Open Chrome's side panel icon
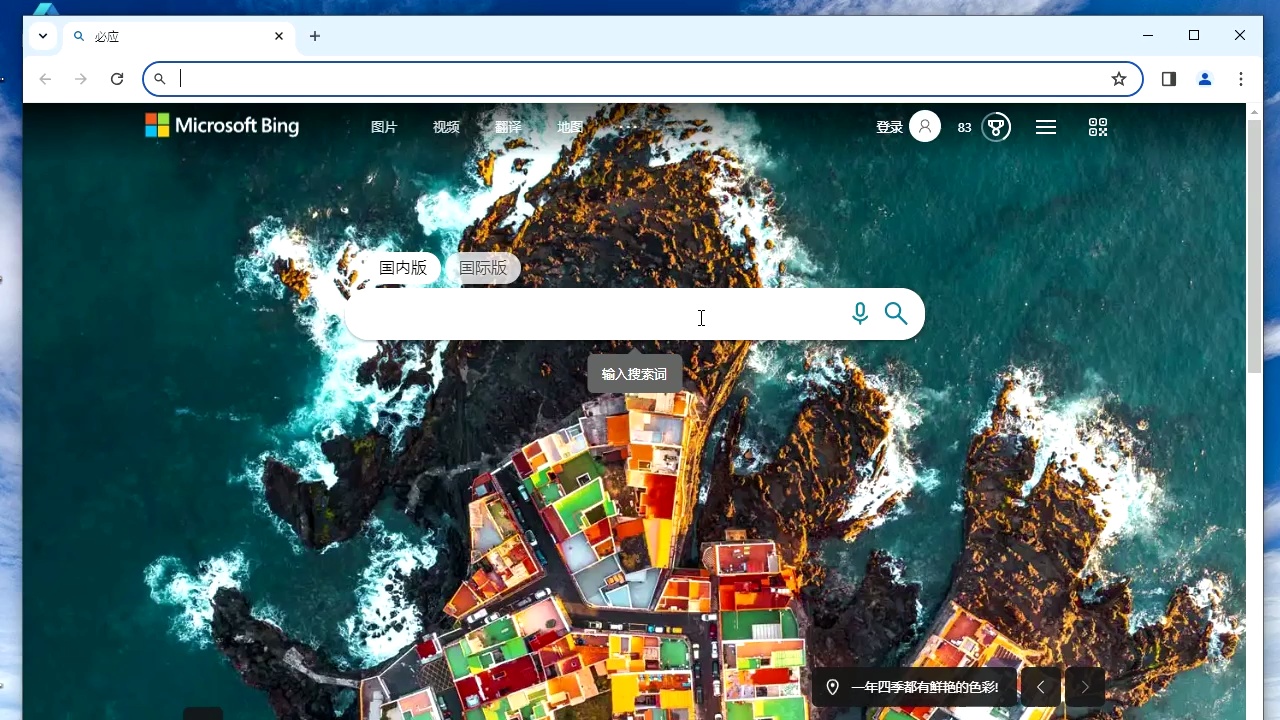Image resolution: width=1280 pixels, height=720 pixels. (x=1168, y=78)
